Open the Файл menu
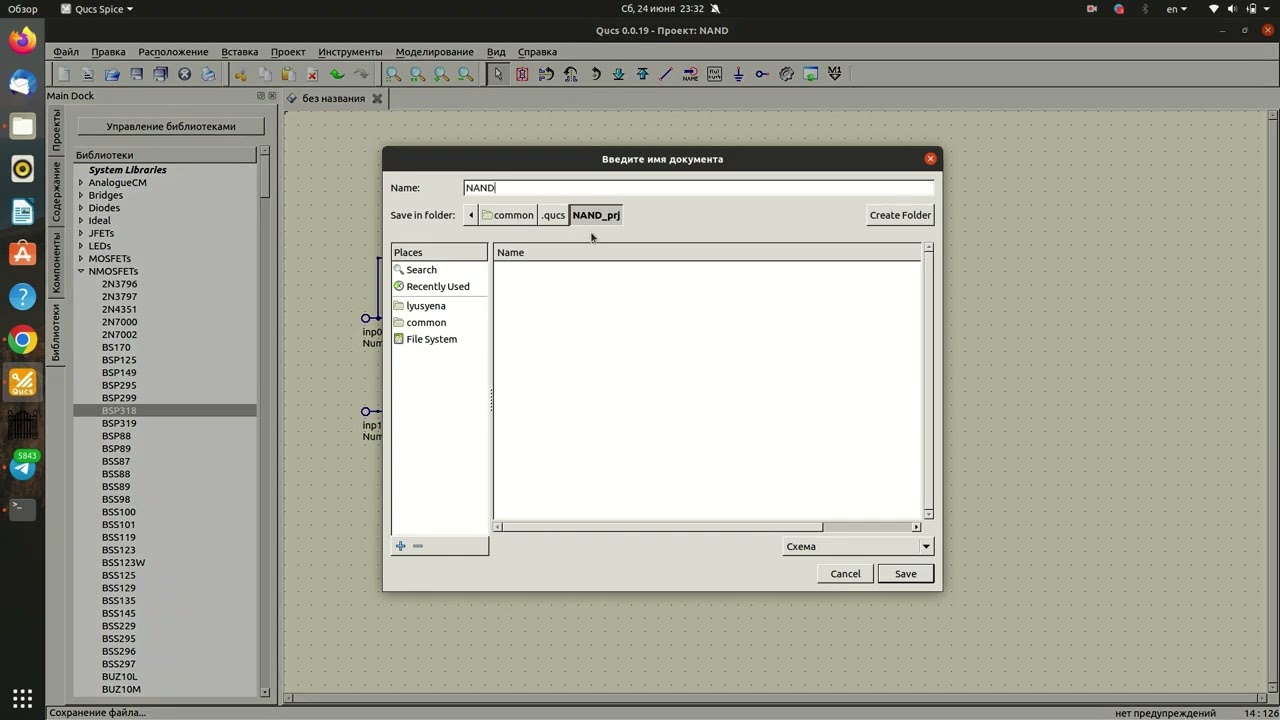The width and height of the screenshot is (1280, 720). (66, 52)
